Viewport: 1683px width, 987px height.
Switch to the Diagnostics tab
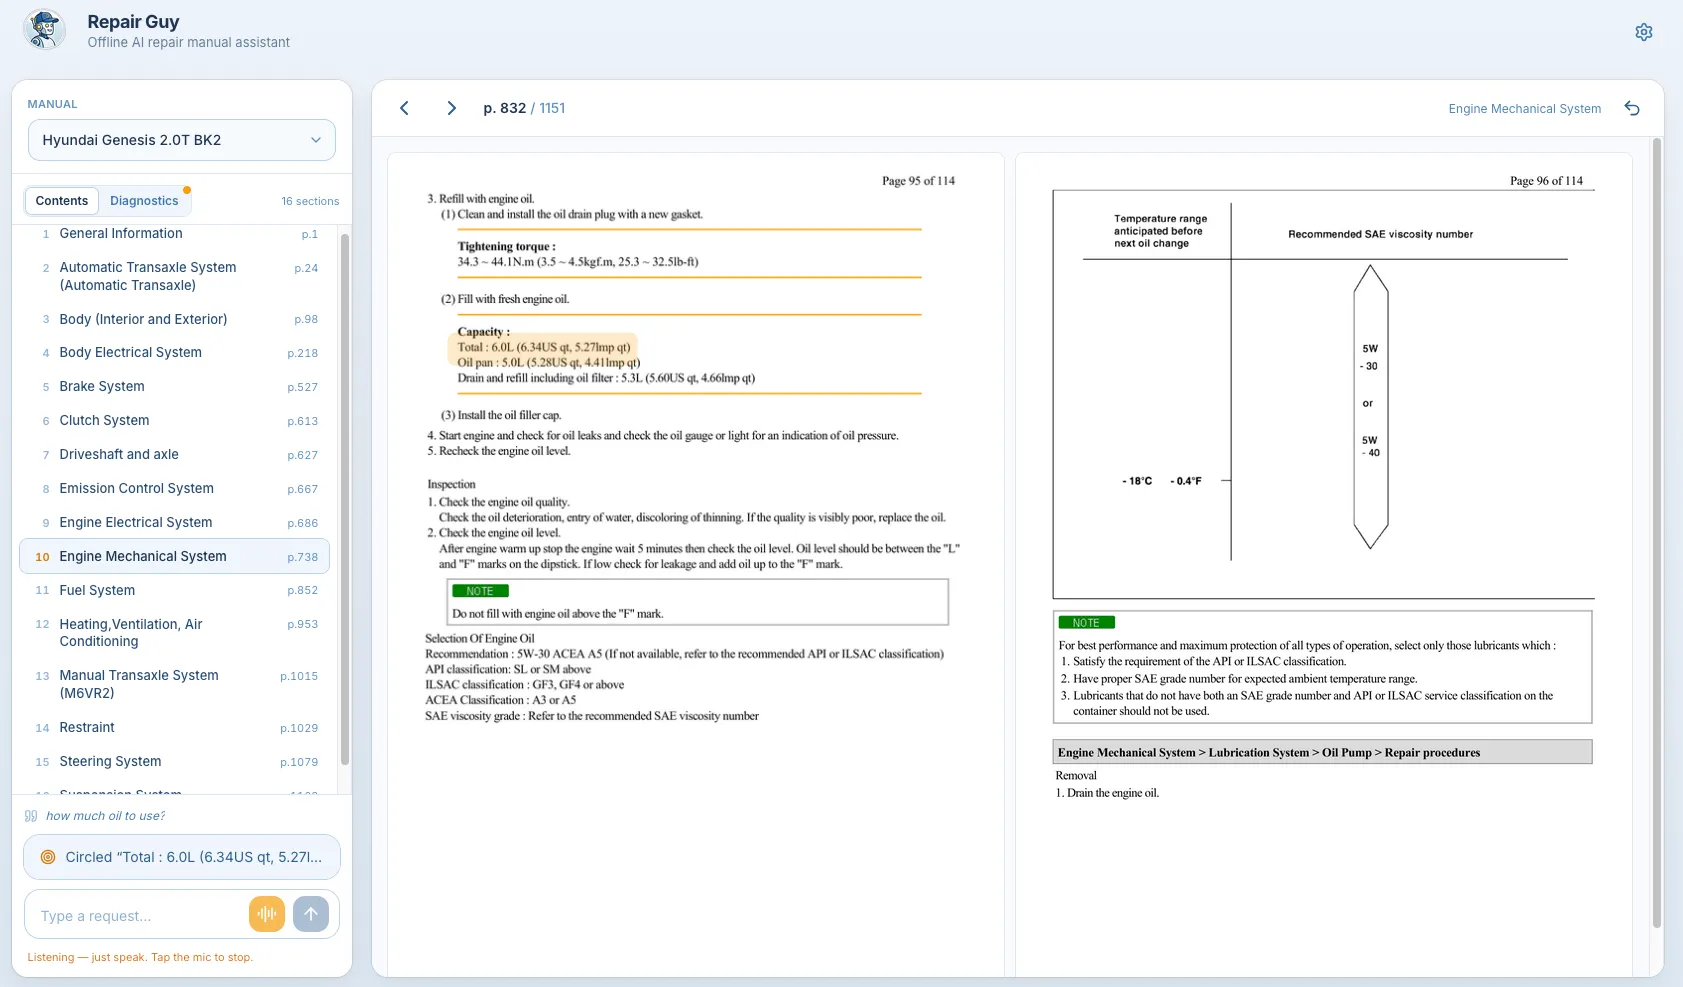[144, 201]
